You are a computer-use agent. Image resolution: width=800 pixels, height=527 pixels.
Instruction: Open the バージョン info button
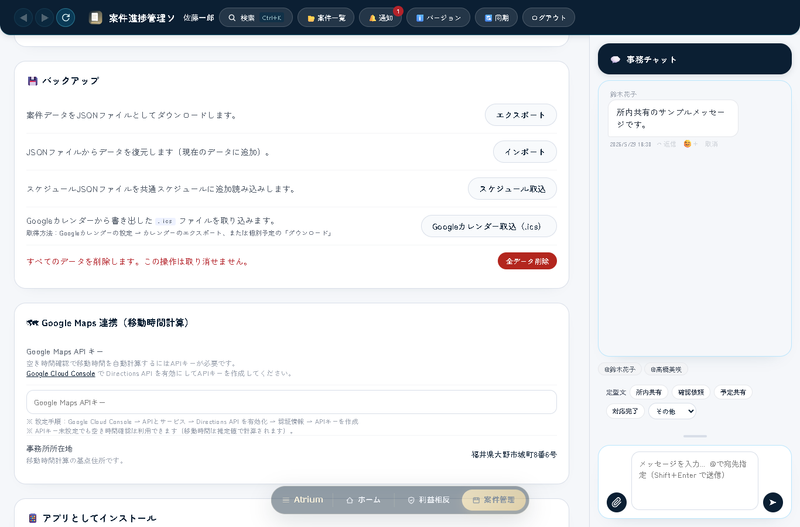click(438, 18)
